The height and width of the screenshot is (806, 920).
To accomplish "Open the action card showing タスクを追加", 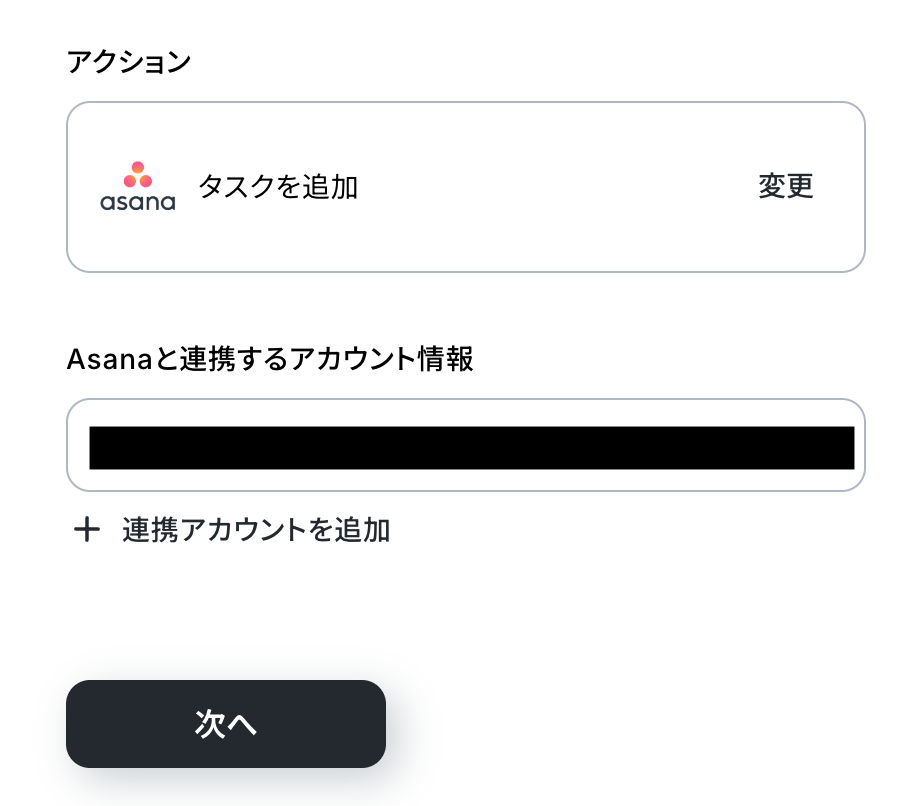I will click(466, 187).
